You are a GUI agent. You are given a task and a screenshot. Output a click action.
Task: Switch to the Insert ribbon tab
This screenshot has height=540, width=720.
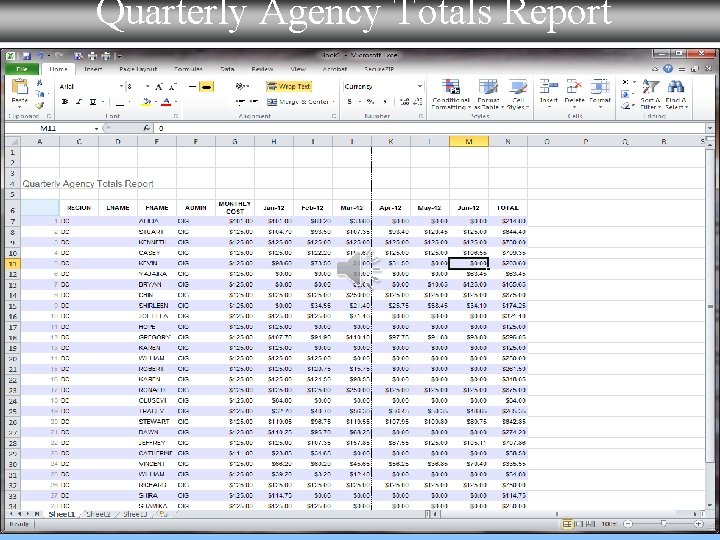click(93, 69)
